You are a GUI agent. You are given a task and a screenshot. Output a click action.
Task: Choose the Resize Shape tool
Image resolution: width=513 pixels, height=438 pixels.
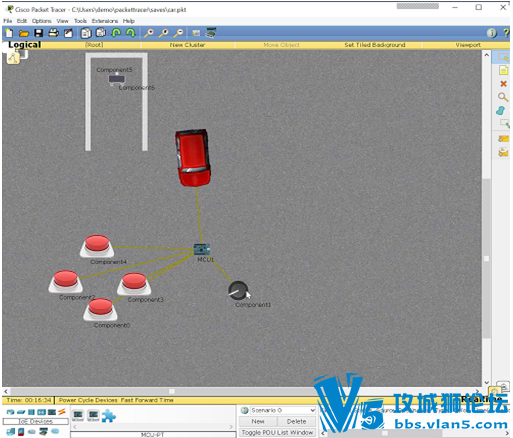[504, 124]
